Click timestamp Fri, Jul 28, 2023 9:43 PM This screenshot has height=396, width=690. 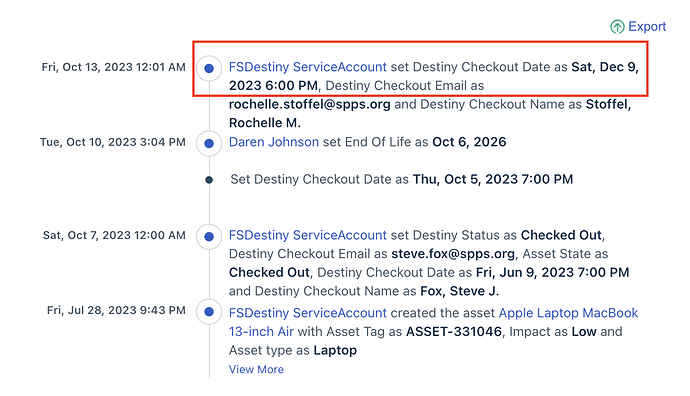116,311
